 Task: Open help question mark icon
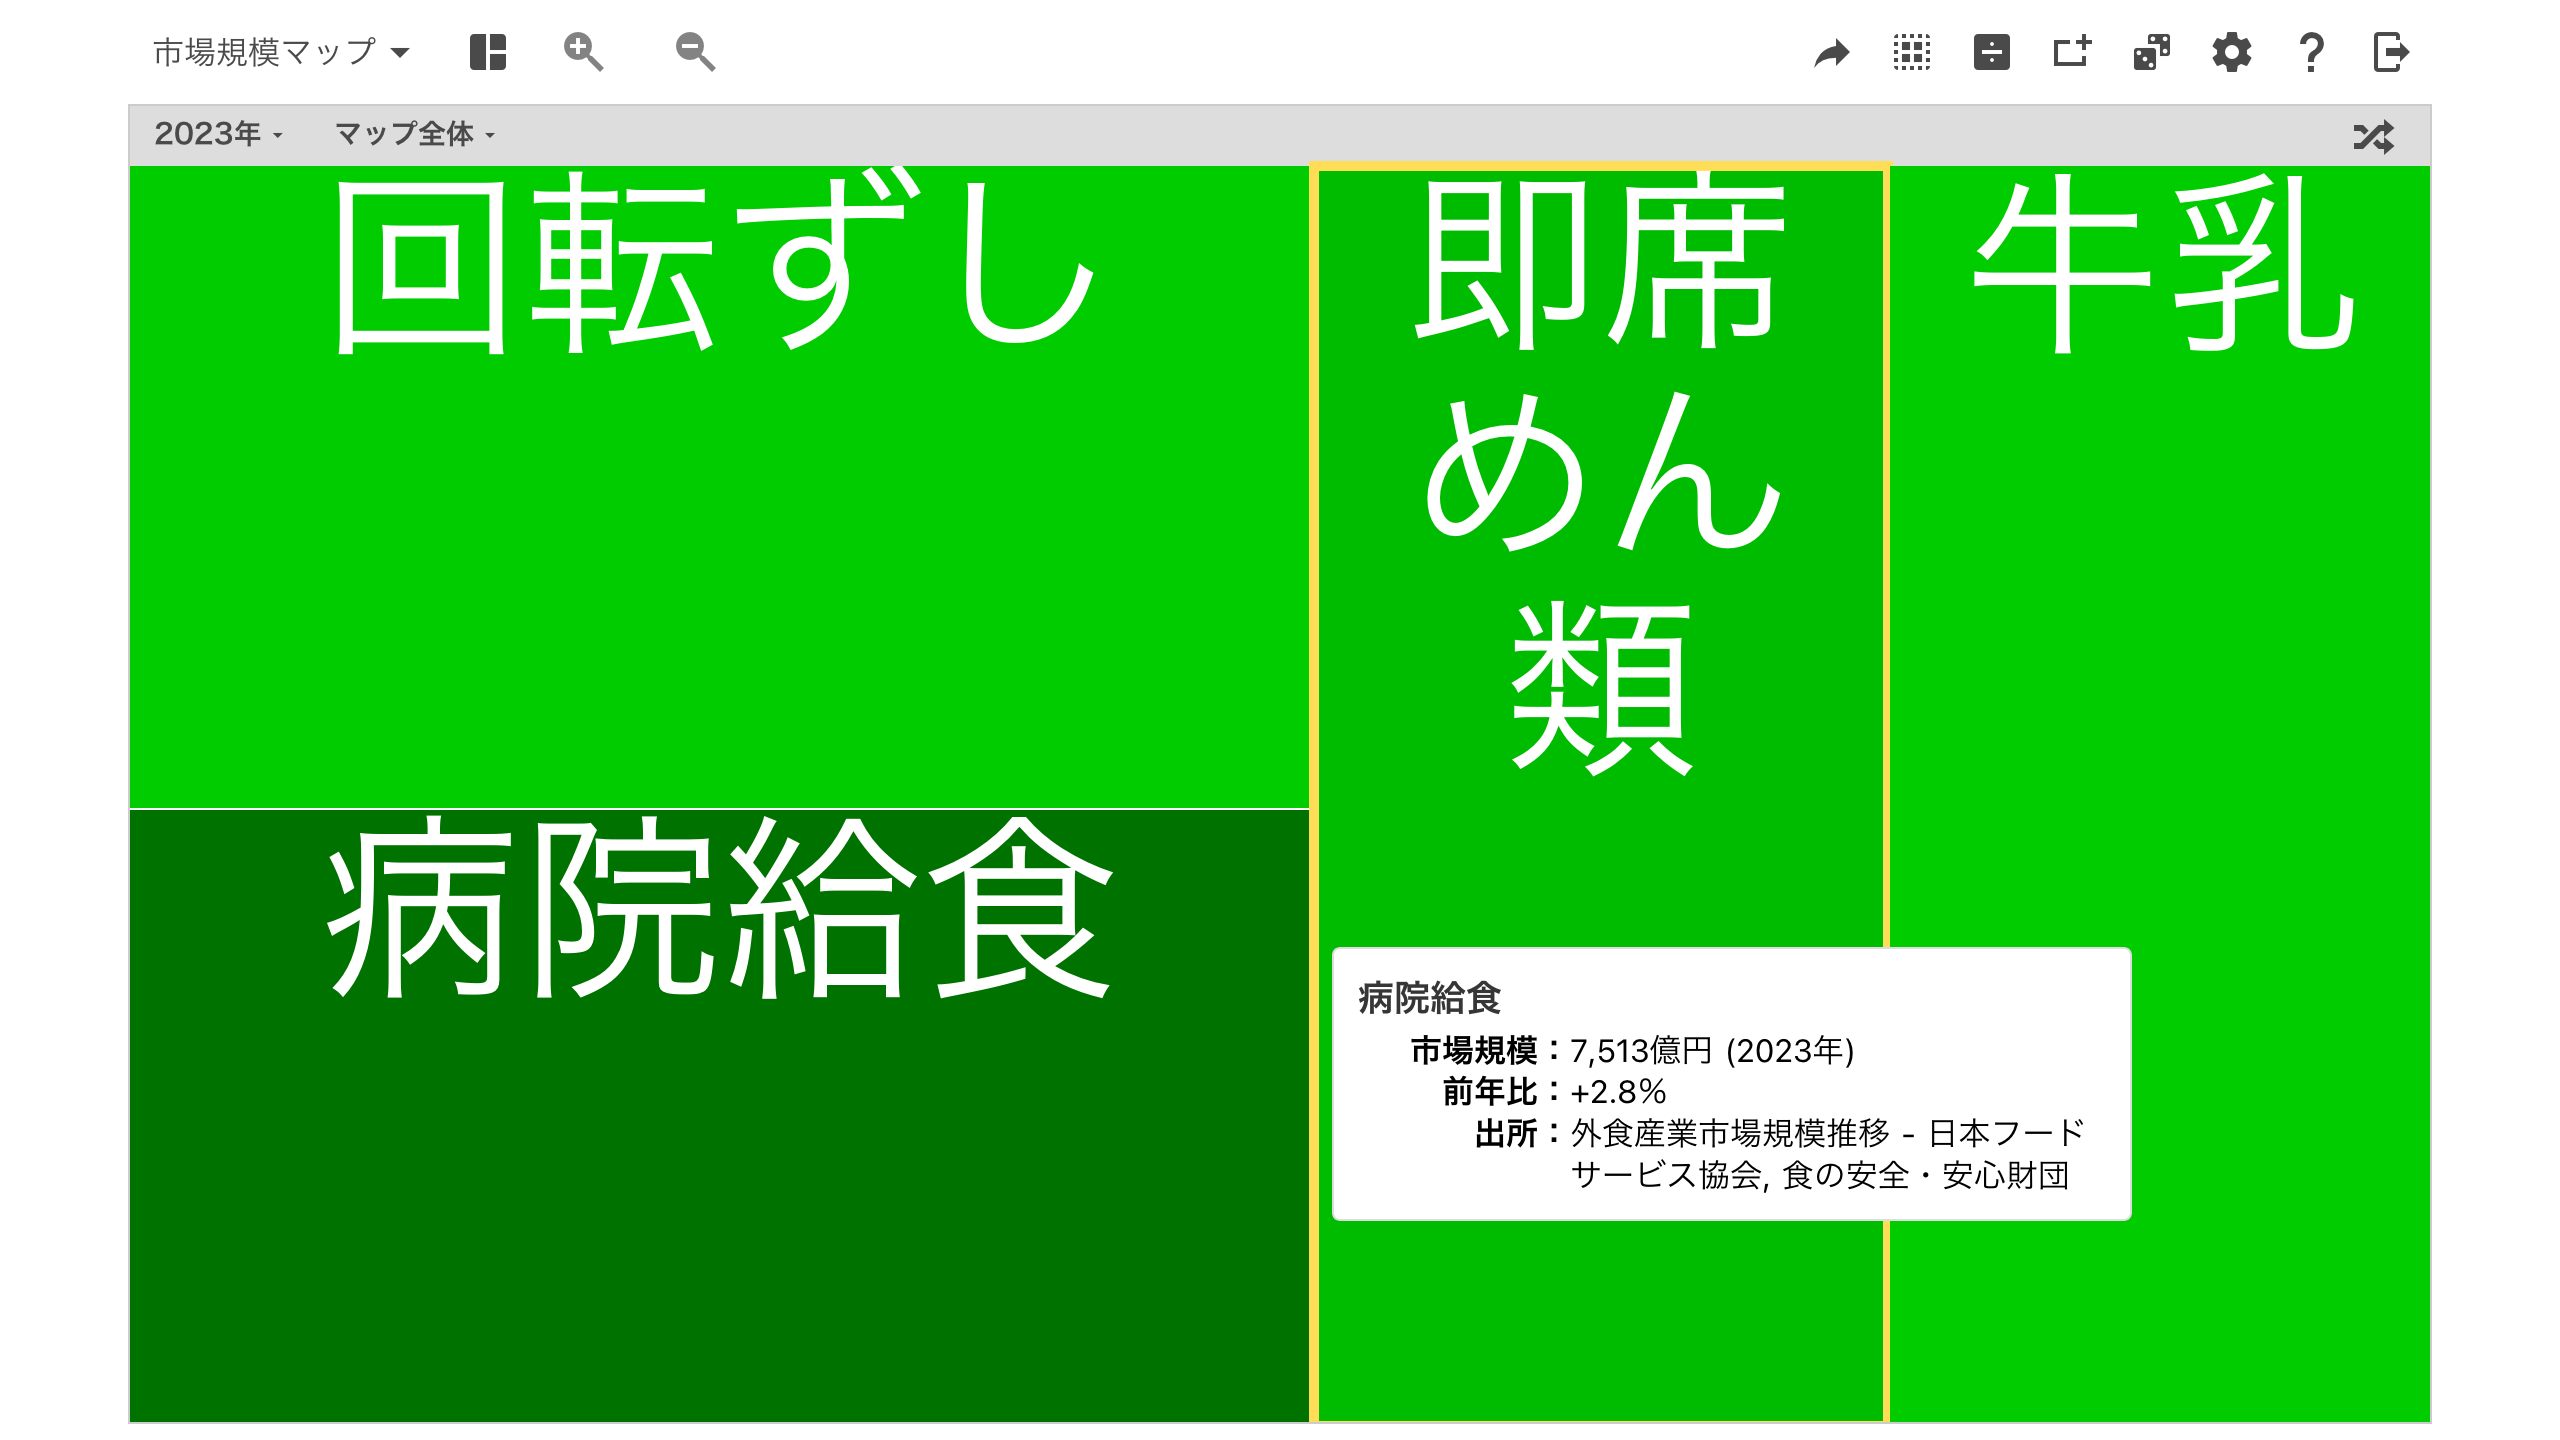[2311, 52]
